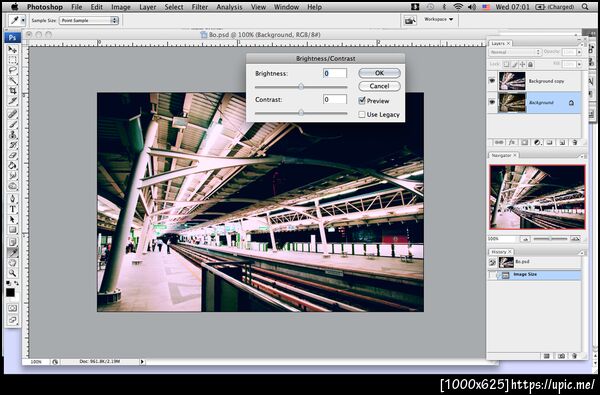Viewport: 600px width, 395px height.
Task: Create new snapshot in History panel
Action: pos(561,356)
